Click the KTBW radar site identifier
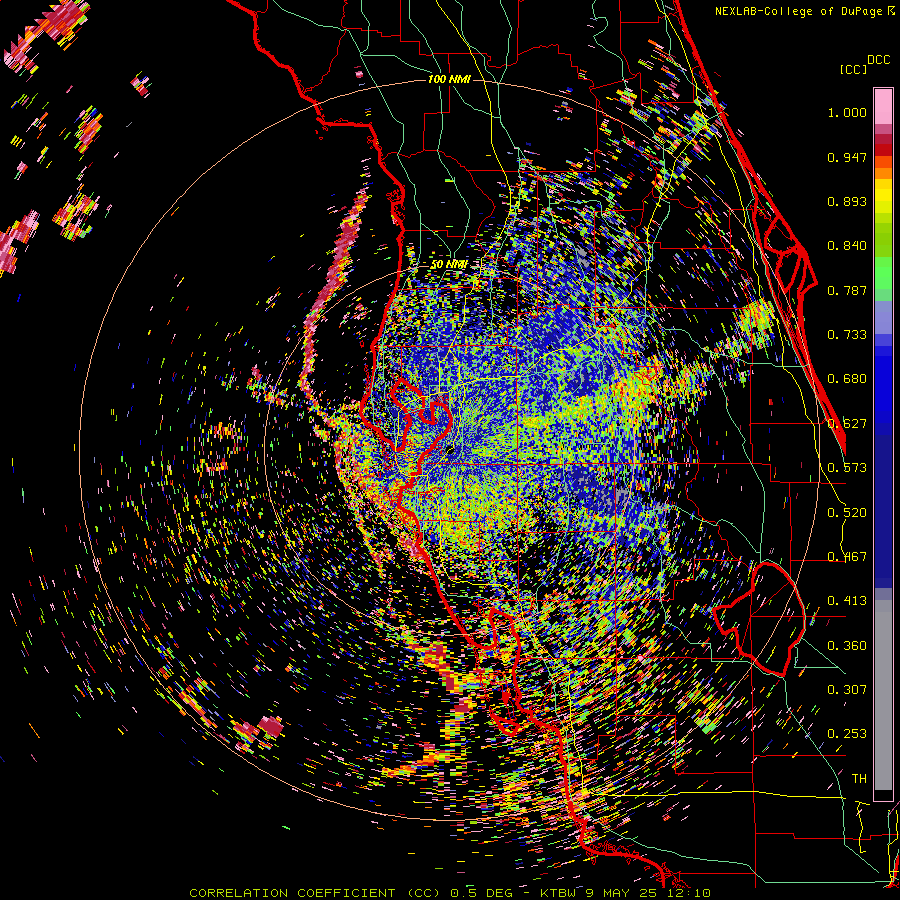 coord(559,893)
